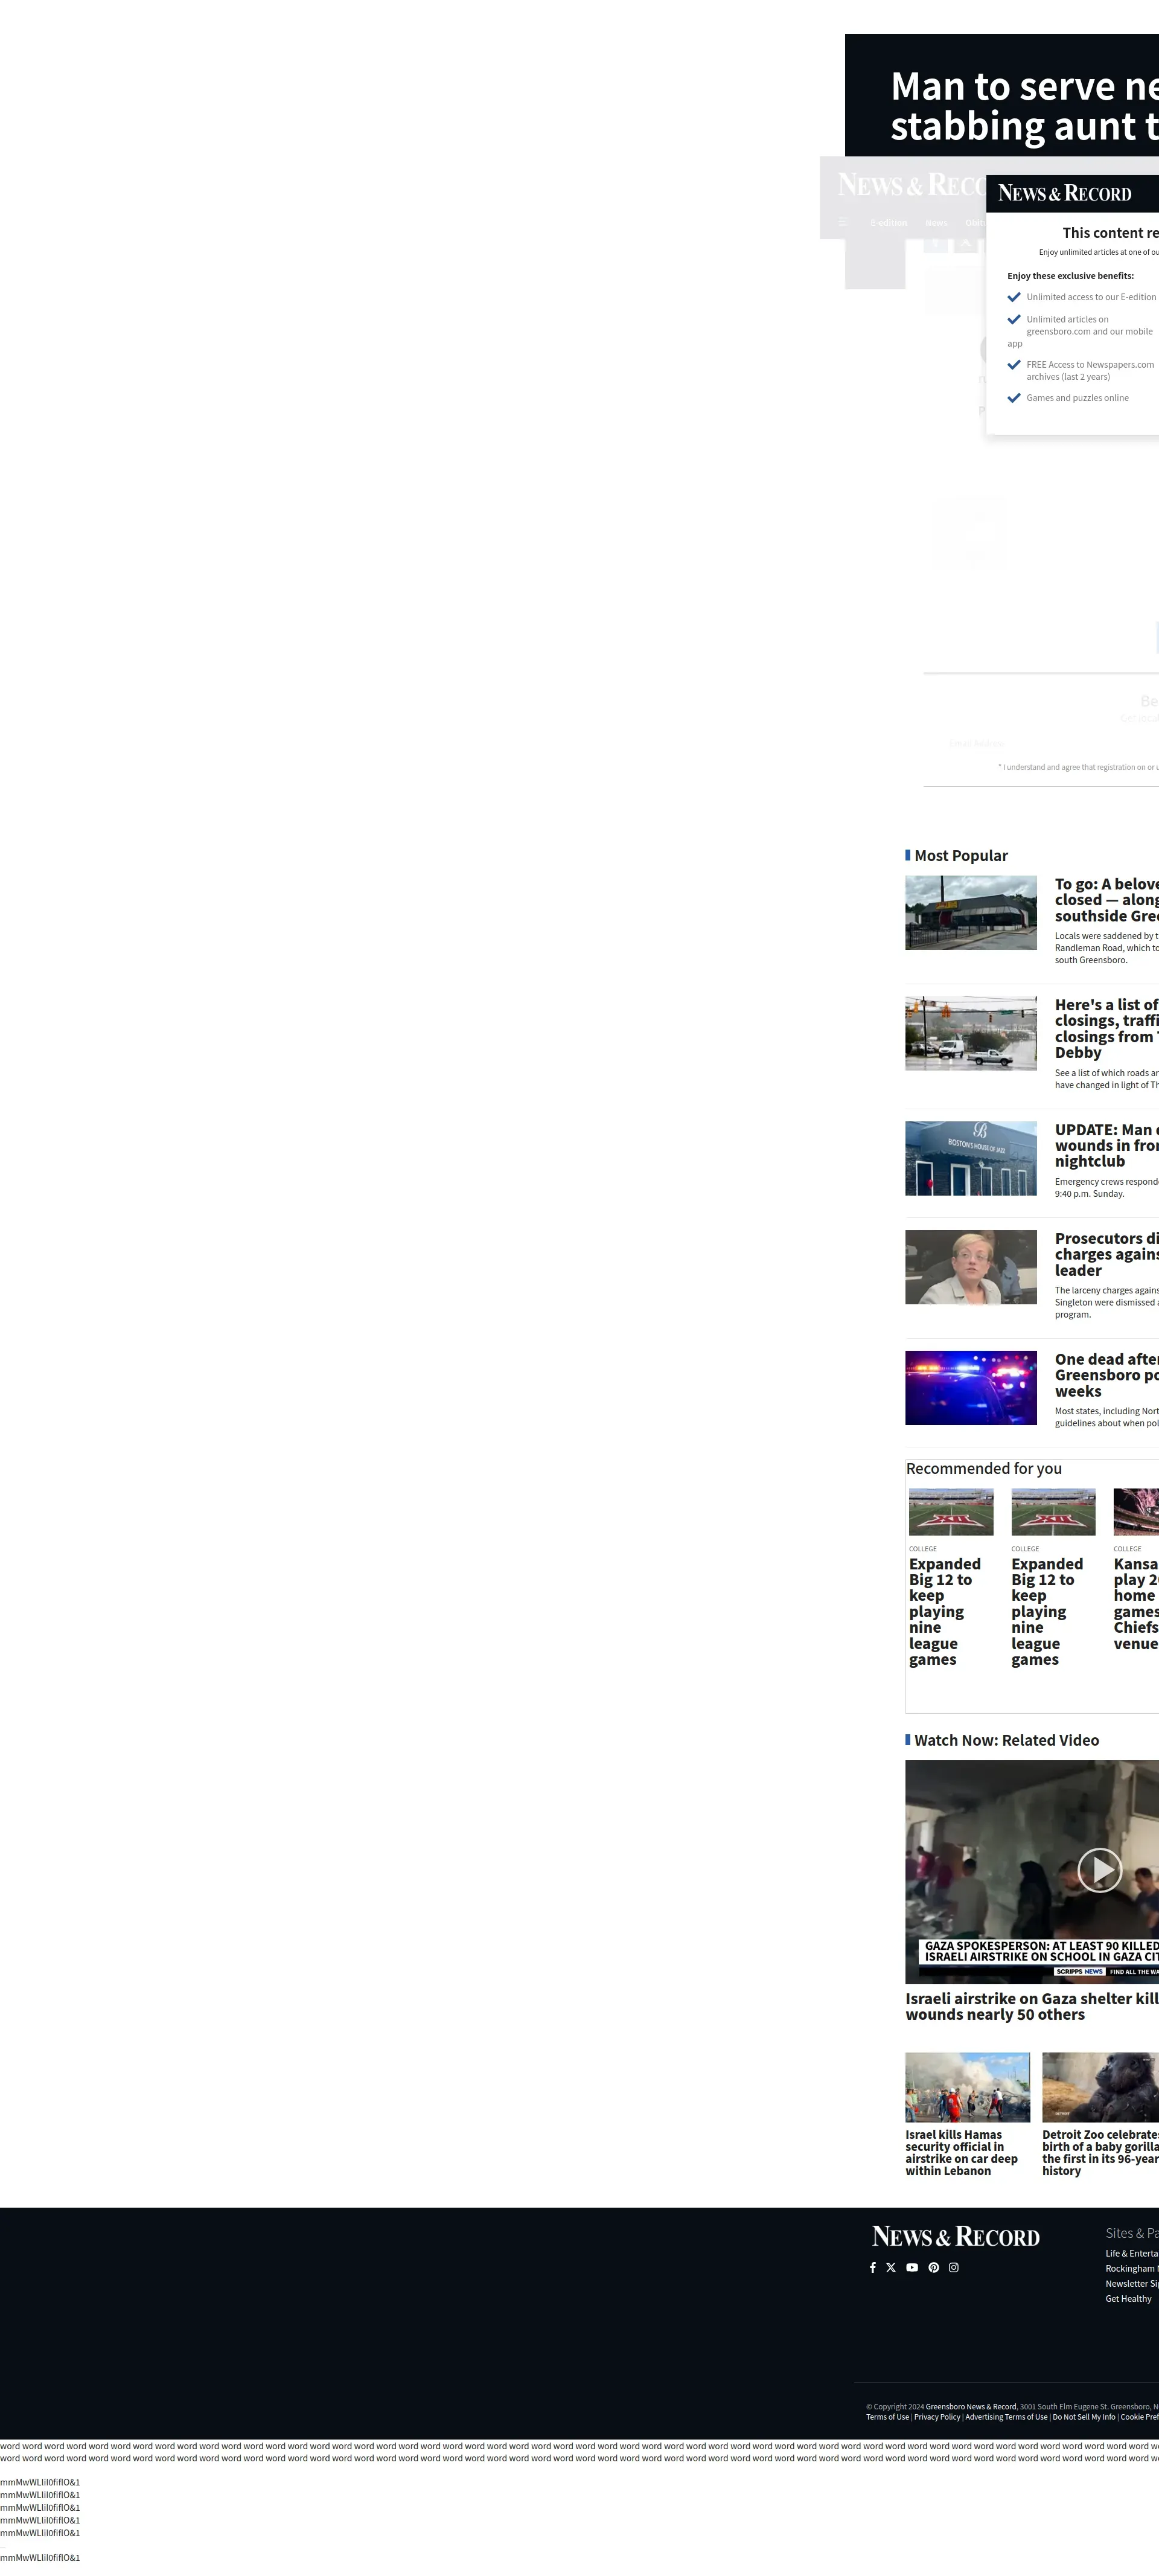
Task: Open the Get Healthy footer link
Action: [1128, 2299]
